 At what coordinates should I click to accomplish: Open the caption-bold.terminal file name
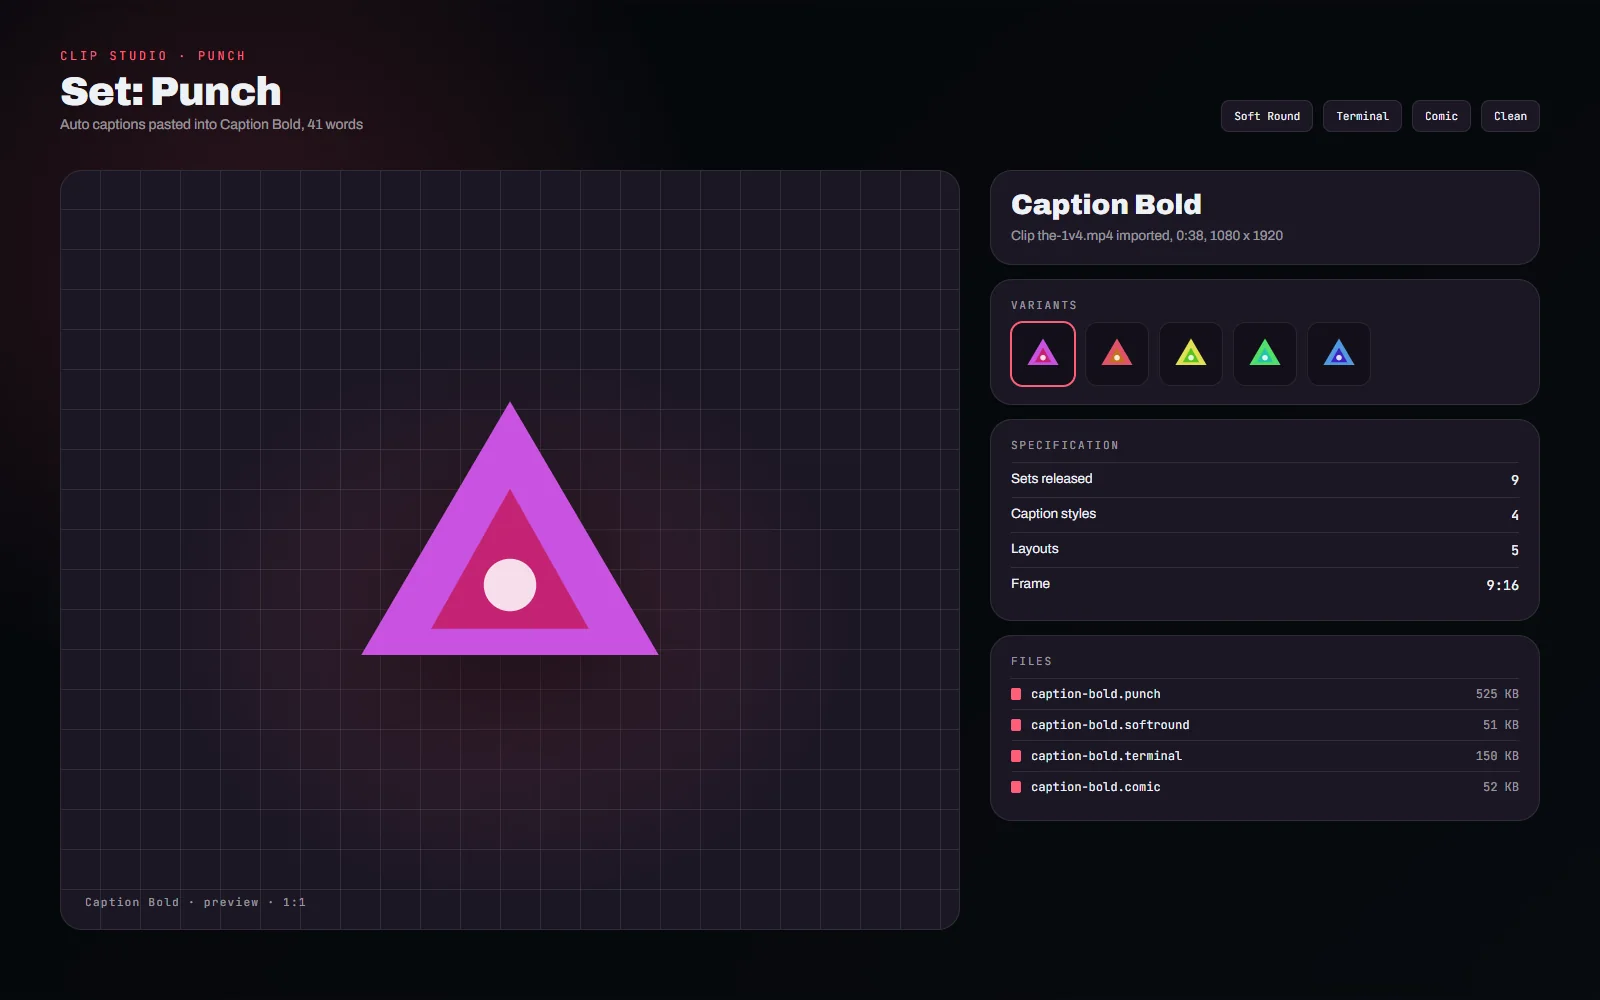coord(1106,756)
